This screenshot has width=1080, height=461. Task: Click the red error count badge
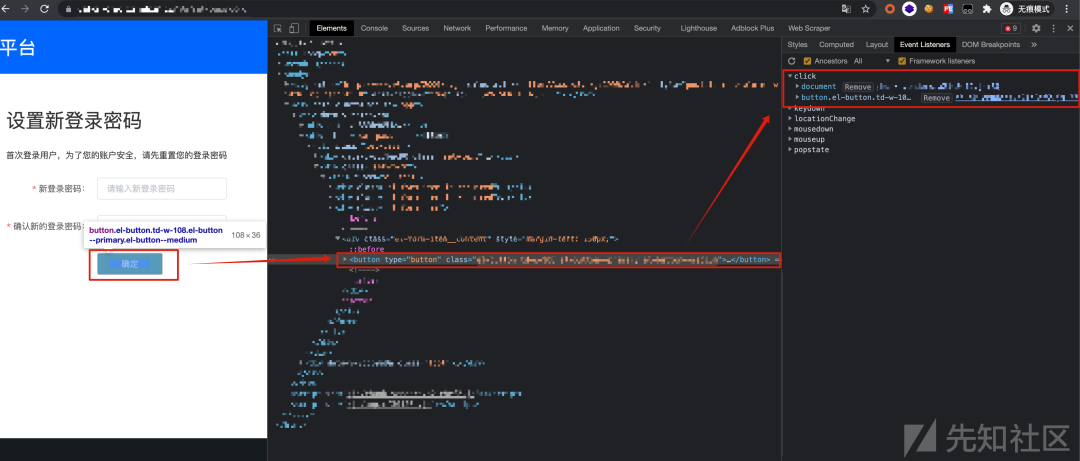pyautogui.click(x=1011, y=28)
